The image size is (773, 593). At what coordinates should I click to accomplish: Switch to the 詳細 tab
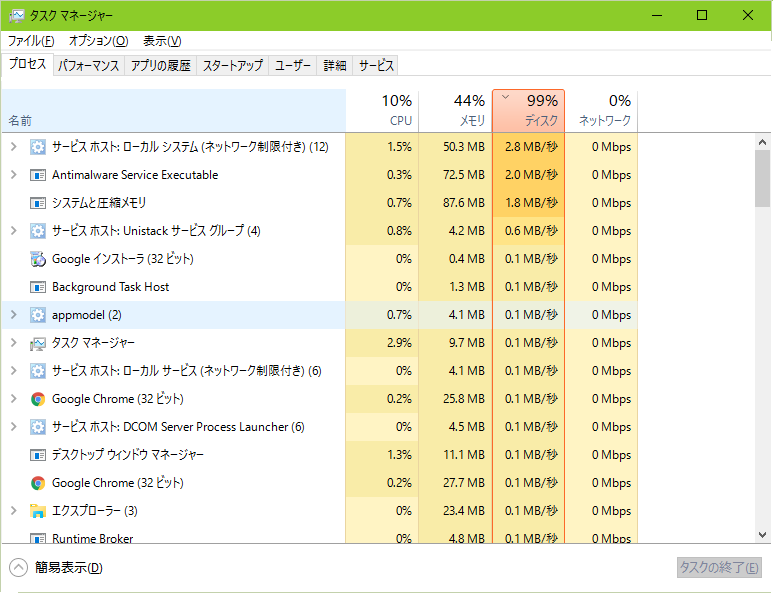click(x=335, y=66)
